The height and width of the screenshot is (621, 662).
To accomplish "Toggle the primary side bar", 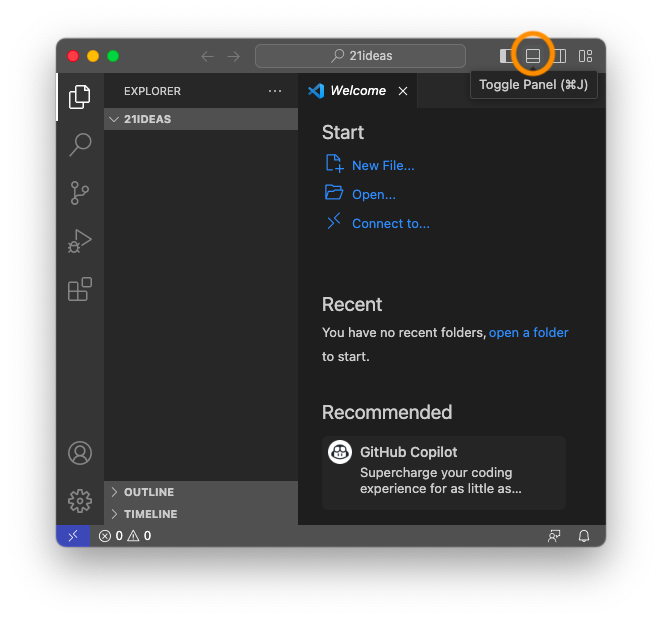I will pos(507,56).
